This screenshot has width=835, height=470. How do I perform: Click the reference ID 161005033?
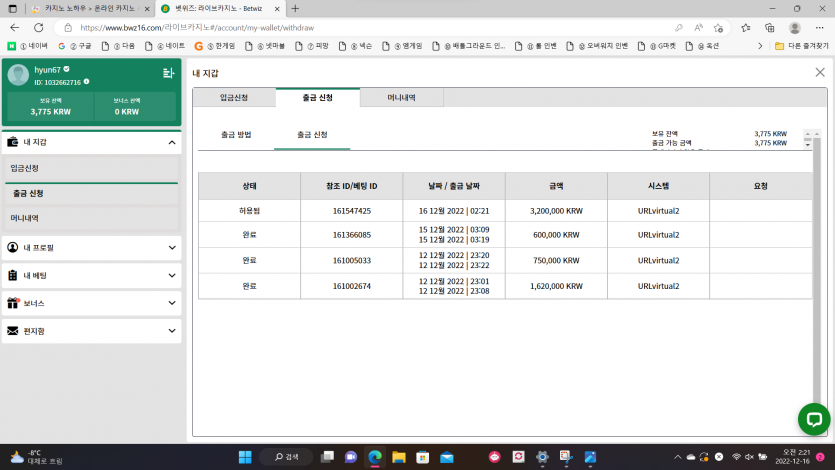tap(351, 260)
